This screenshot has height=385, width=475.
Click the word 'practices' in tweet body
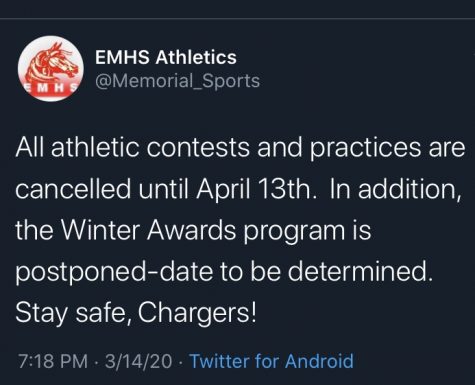point(365,149)
